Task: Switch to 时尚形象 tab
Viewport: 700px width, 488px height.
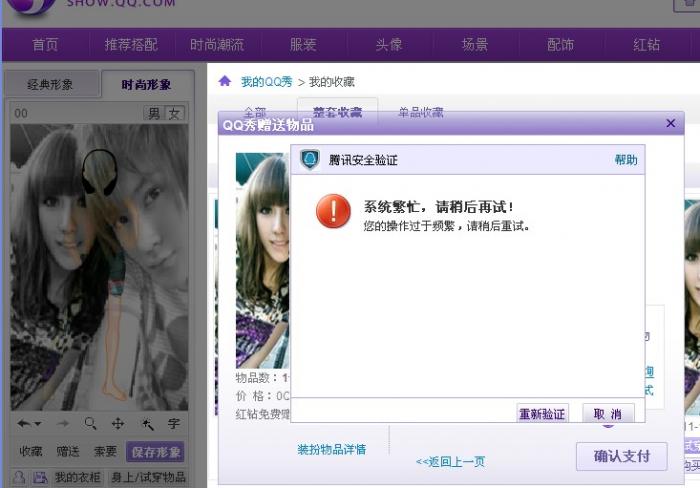Action: point(146,84)
